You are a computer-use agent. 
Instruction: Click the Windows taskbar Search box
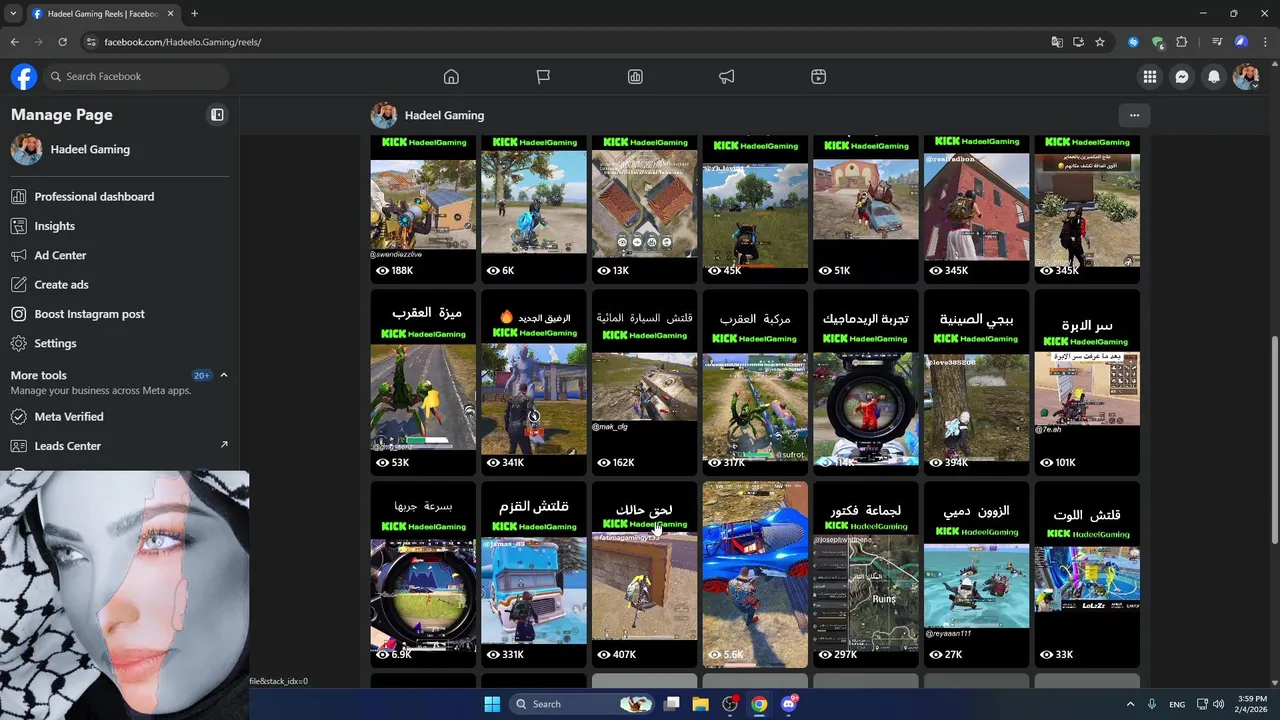point(580,704)
